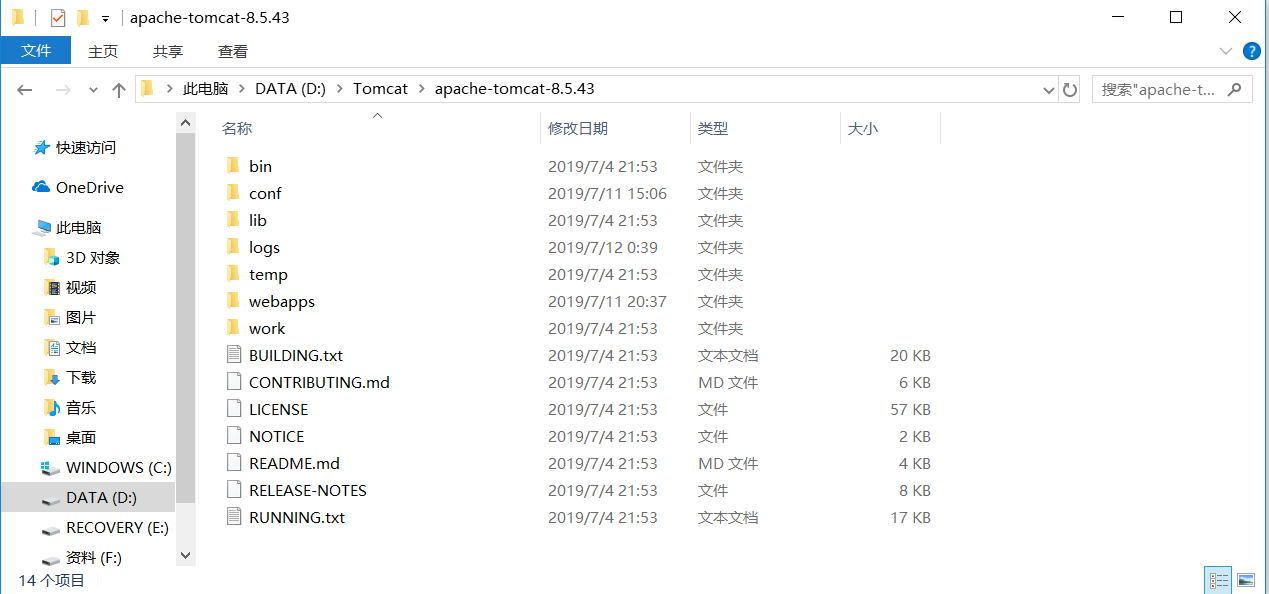Open the 查看 ribbon tab
1269x594 pixels.
pyautogui.click(x=232, y=51)
